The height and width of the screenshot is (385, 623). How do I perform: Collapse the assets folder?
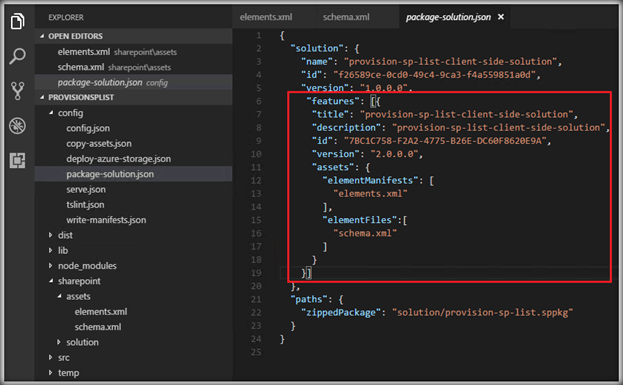(59, 296)
